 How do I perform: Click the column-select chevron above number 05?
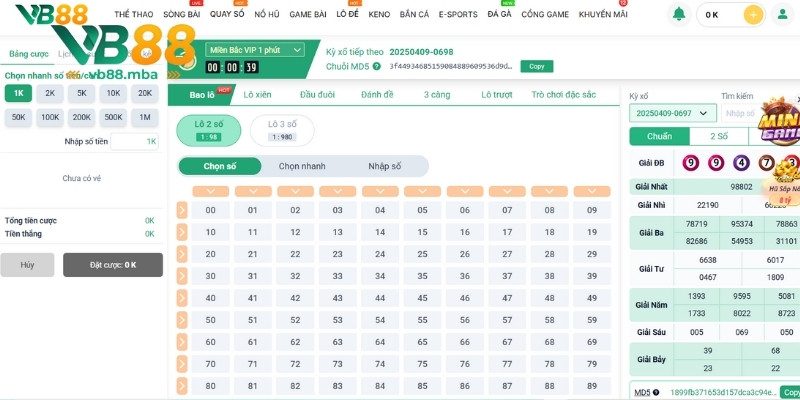tap(422, 191)
